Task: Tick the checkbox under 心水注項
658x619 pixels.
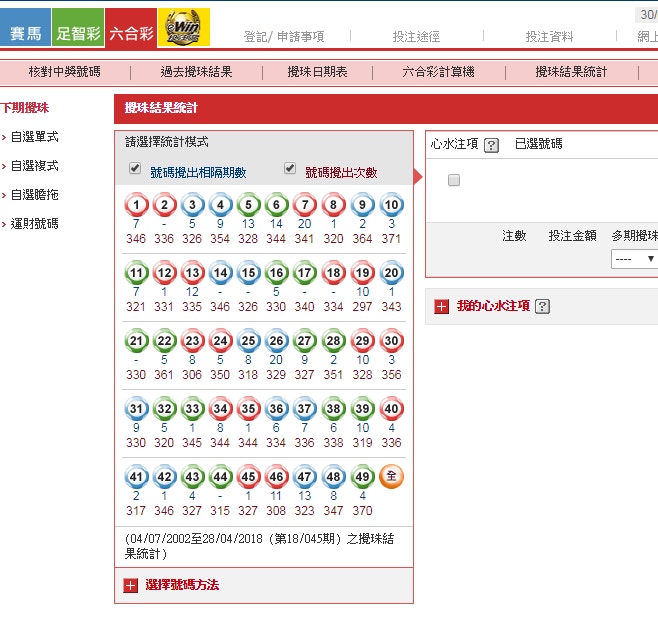Action: pos(454,180)
